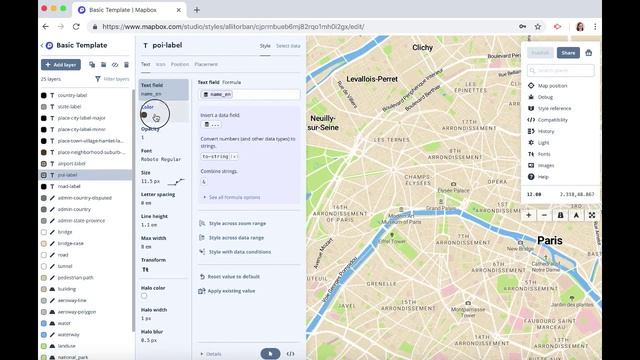Image resolution: width=640 pixels, height=360 pixels.
Task: Expand See all formula options
Action: tap(231, 198)
